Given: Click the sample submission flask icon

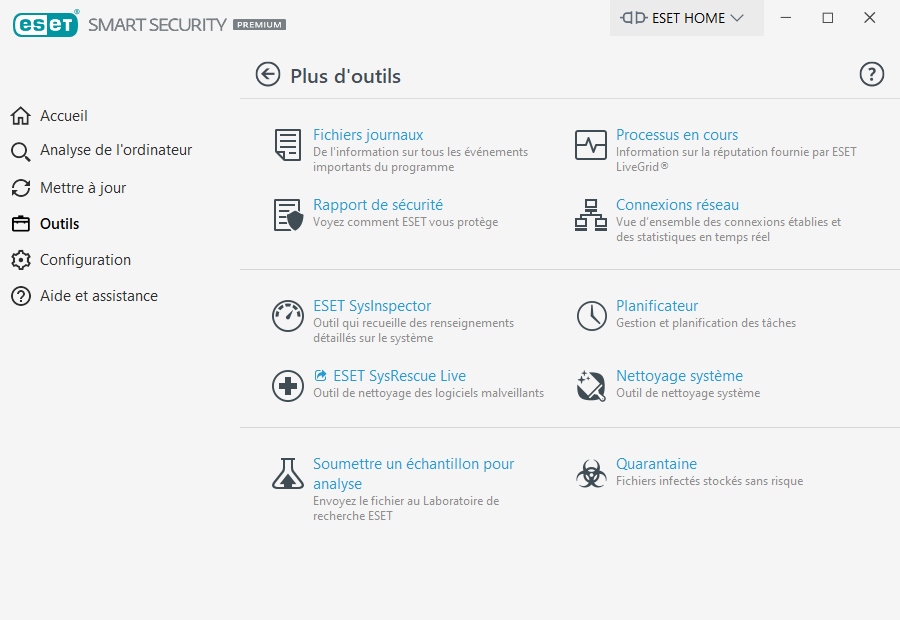Looking at the screenshot, I should point(288,474).
